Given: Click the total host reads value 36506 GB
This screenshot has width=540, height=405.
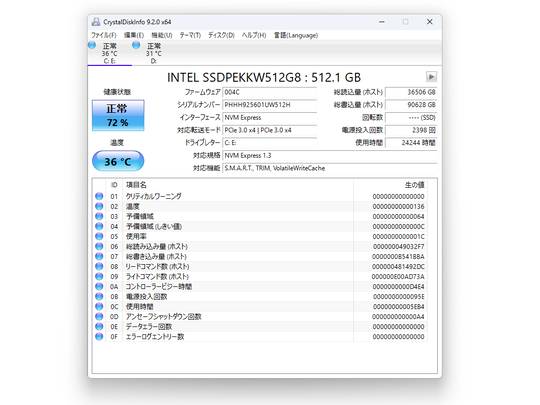Looking at the screenshot, I should point(411,92).
